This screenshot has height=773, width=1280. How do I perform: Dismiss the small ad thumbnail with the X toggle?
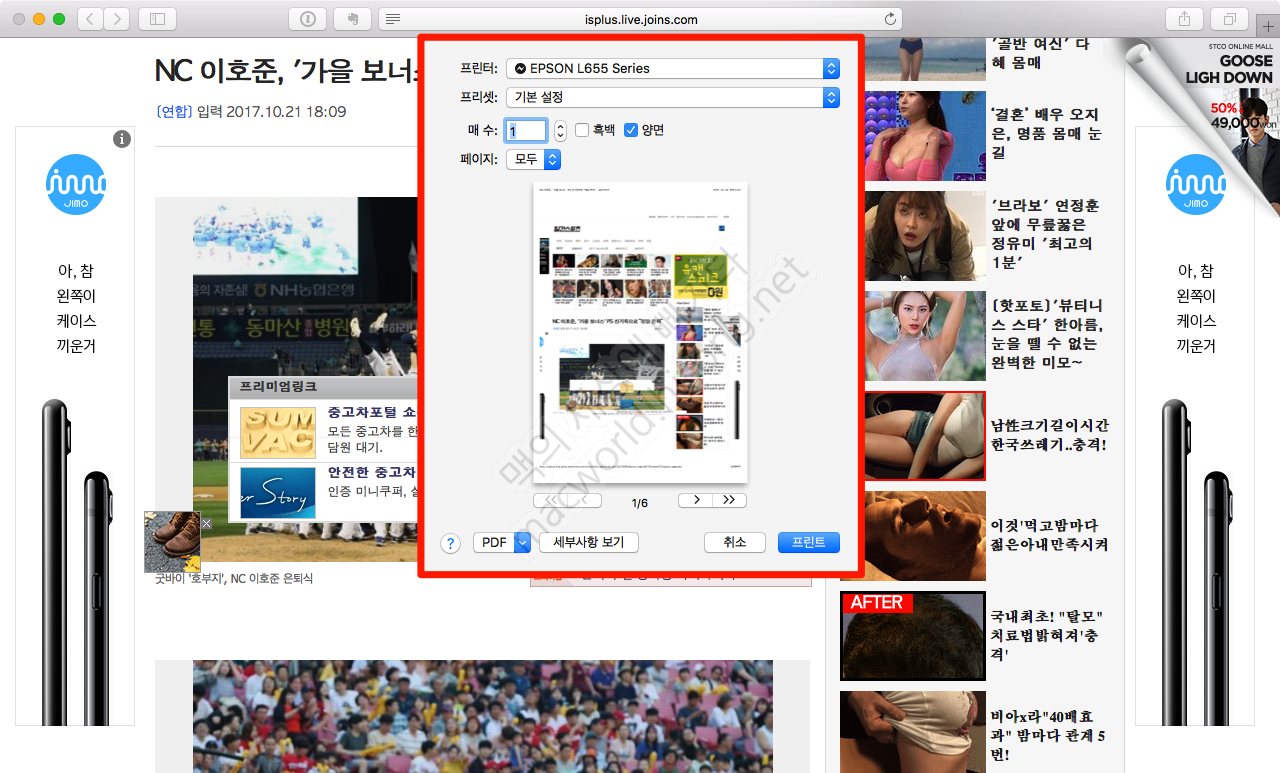tap(206, 523)
